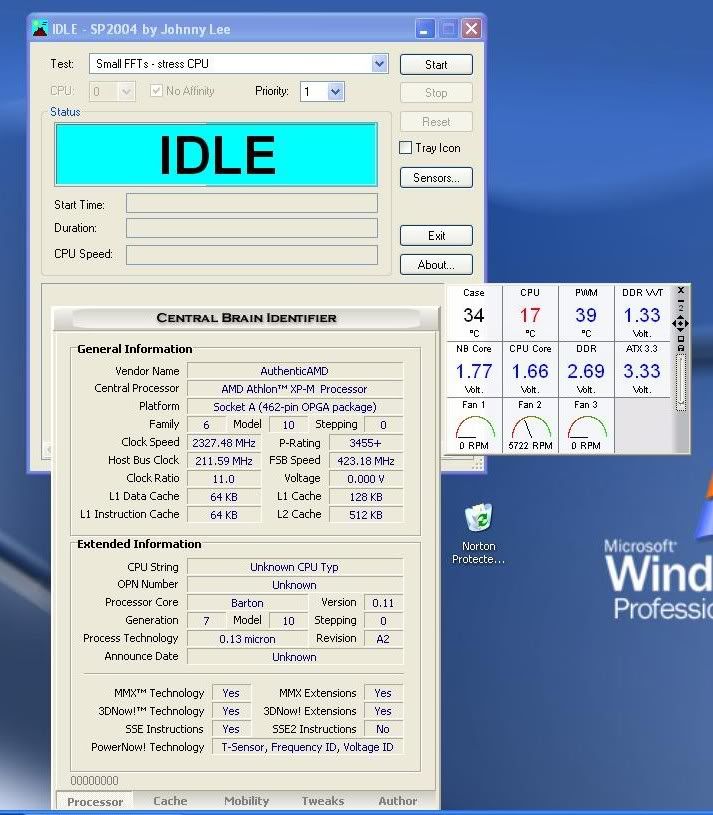Click the Fan 3 gauge
713x815 pixels.
pyautogui.click(x=586, y=426)
